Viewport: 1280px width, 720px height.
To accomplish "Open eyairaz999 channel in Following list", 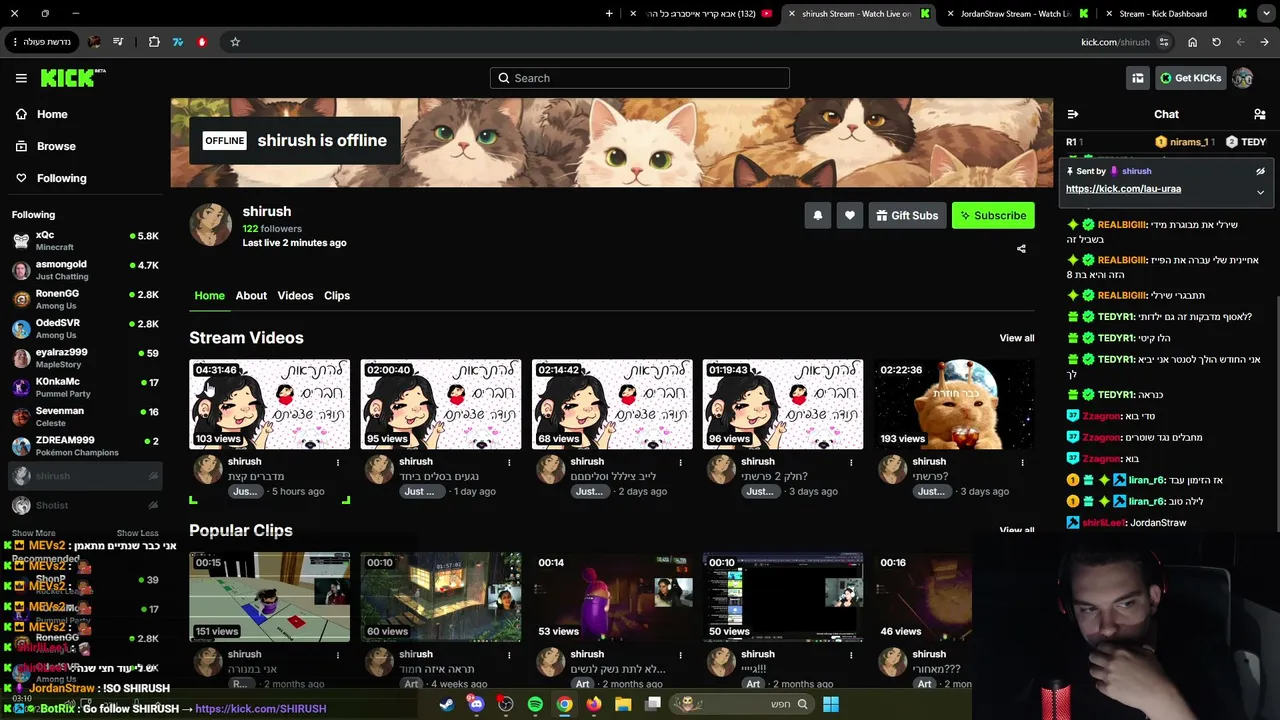I will pos(86,358).
